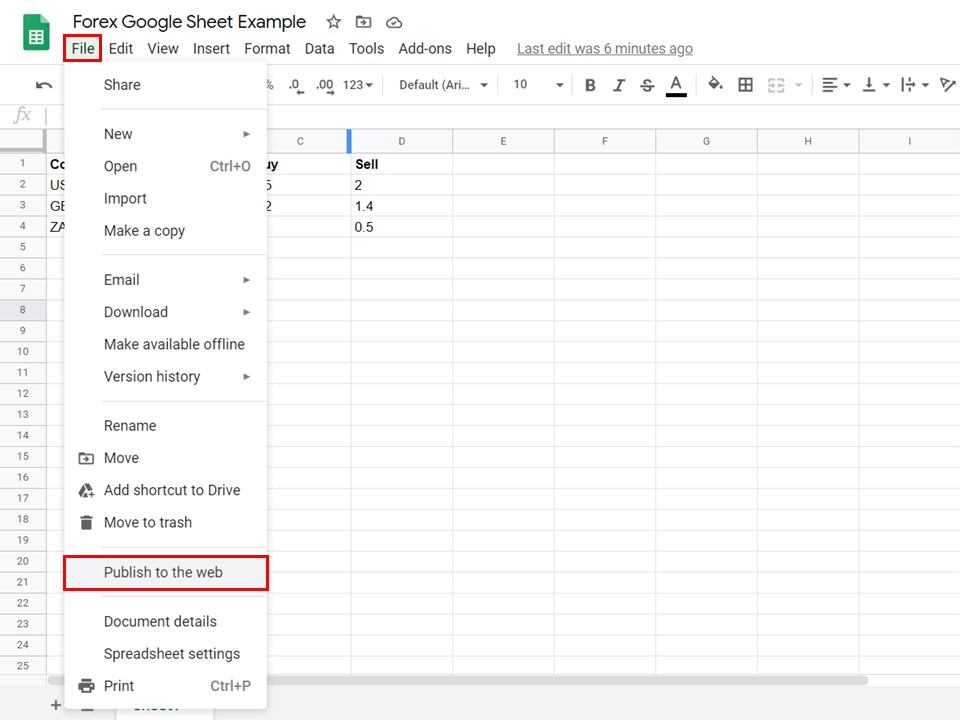Viewport: 960px width, 720px height.
Task: Click the Last edit was 6 minutes ago link
Action: 604,48
